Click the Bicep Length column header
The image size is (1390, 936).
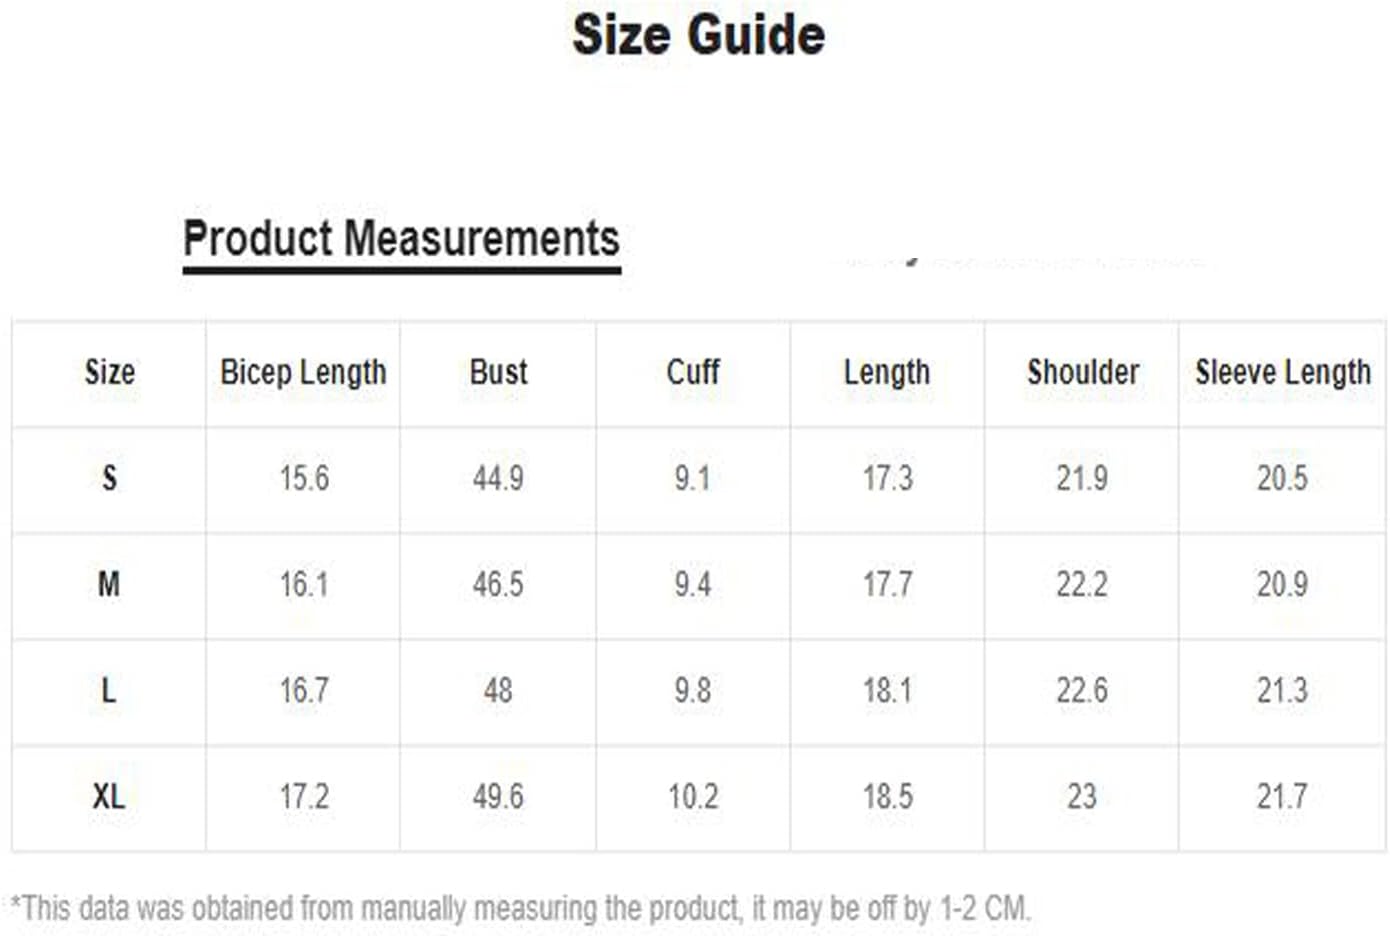(303, 373)
